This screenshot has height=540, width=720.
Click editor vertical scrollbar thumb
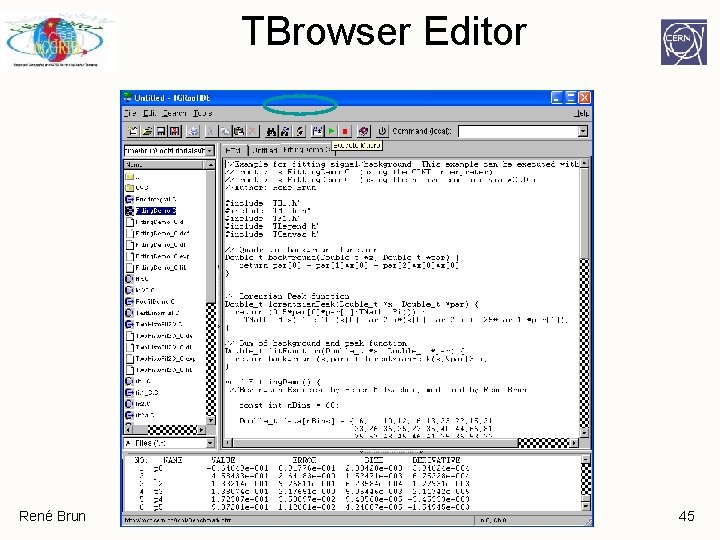(585, 213)
